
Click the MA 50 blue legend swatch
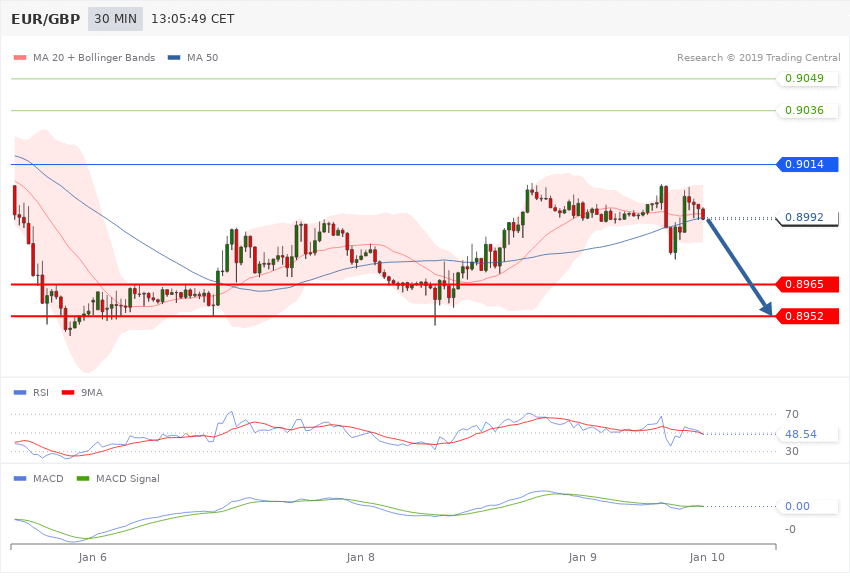click(x=174, y=58)
